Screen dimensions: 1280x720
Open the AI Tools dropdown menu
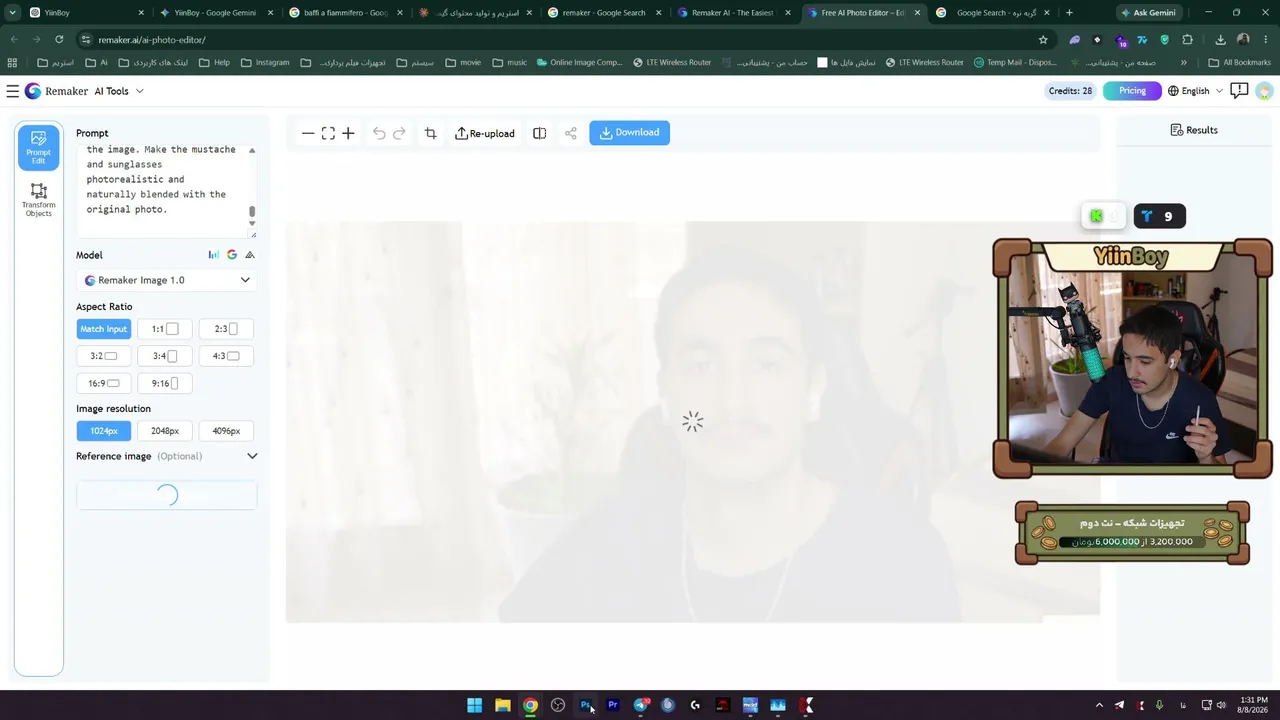tap(119, 91)
